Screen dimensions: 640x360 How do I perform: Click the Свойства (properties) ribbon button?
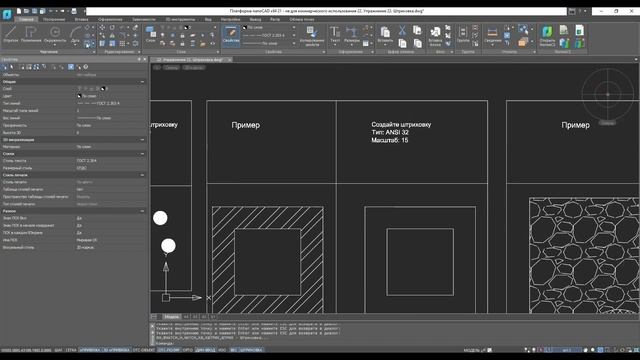click(231, 35)
